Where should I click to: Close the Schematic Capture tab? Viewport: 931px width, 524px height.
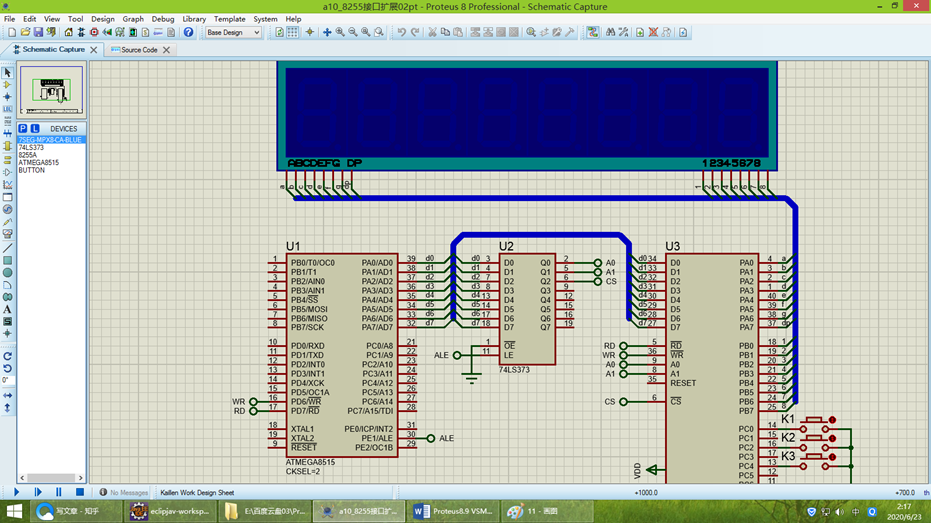94,50
